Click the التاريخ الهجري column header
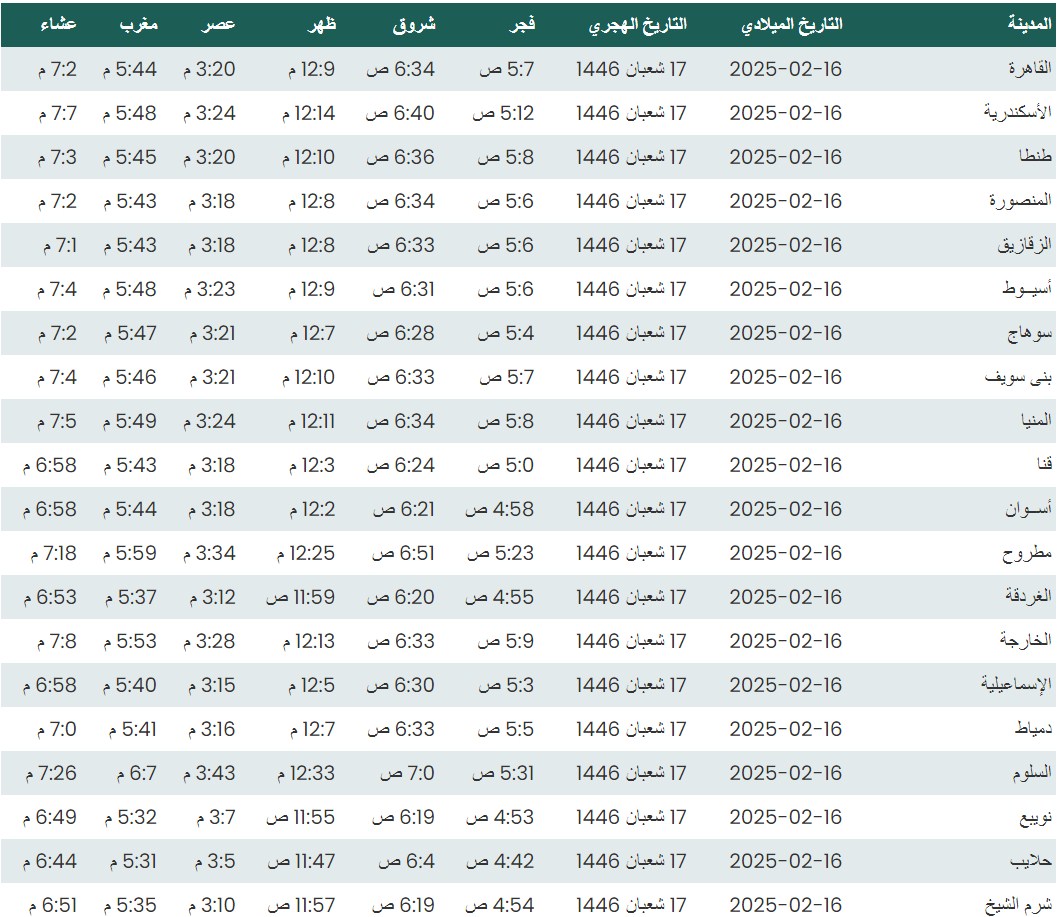This screenshot has width=1057, height=917. [x=638, y=25]
